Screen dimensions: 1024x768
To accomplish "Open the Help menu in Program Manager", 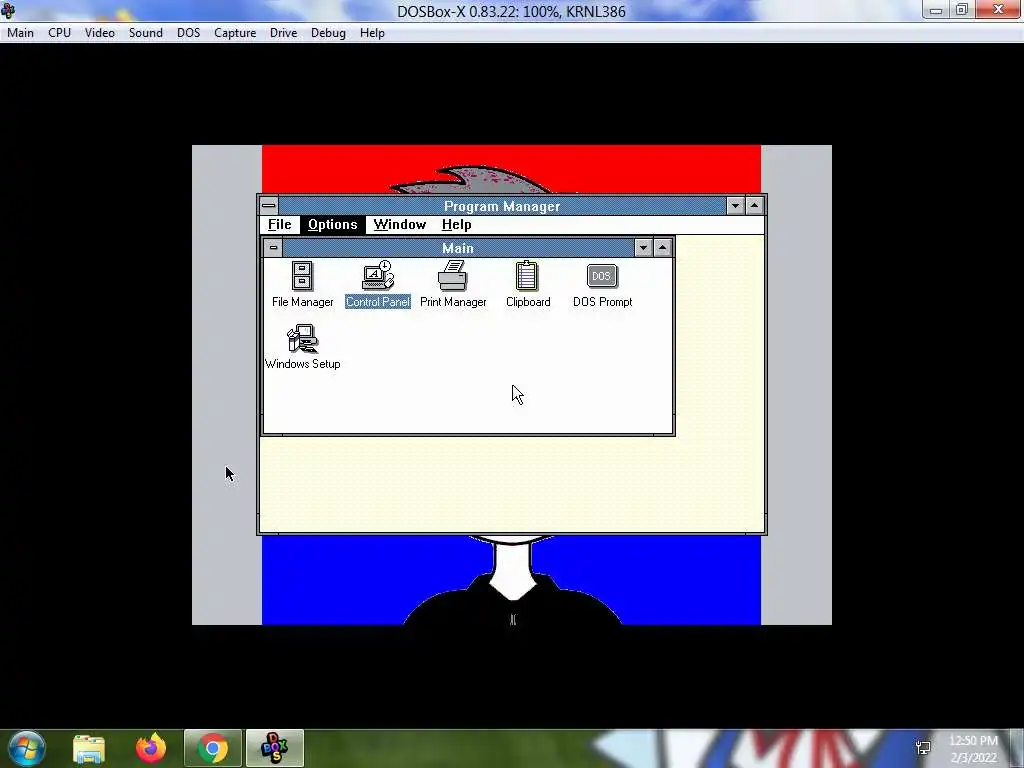I will [456, 225].
